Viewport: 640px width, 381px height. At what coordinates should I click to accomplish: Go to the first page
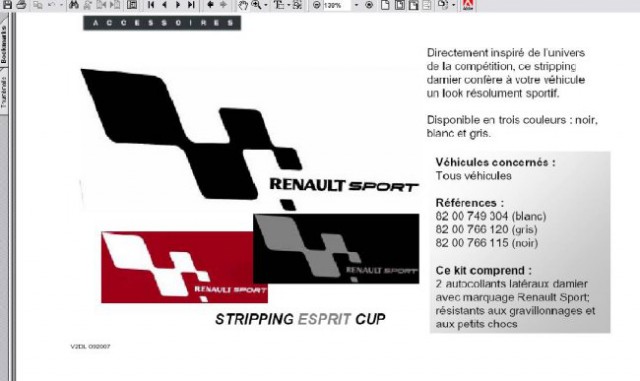click(151, 5)
